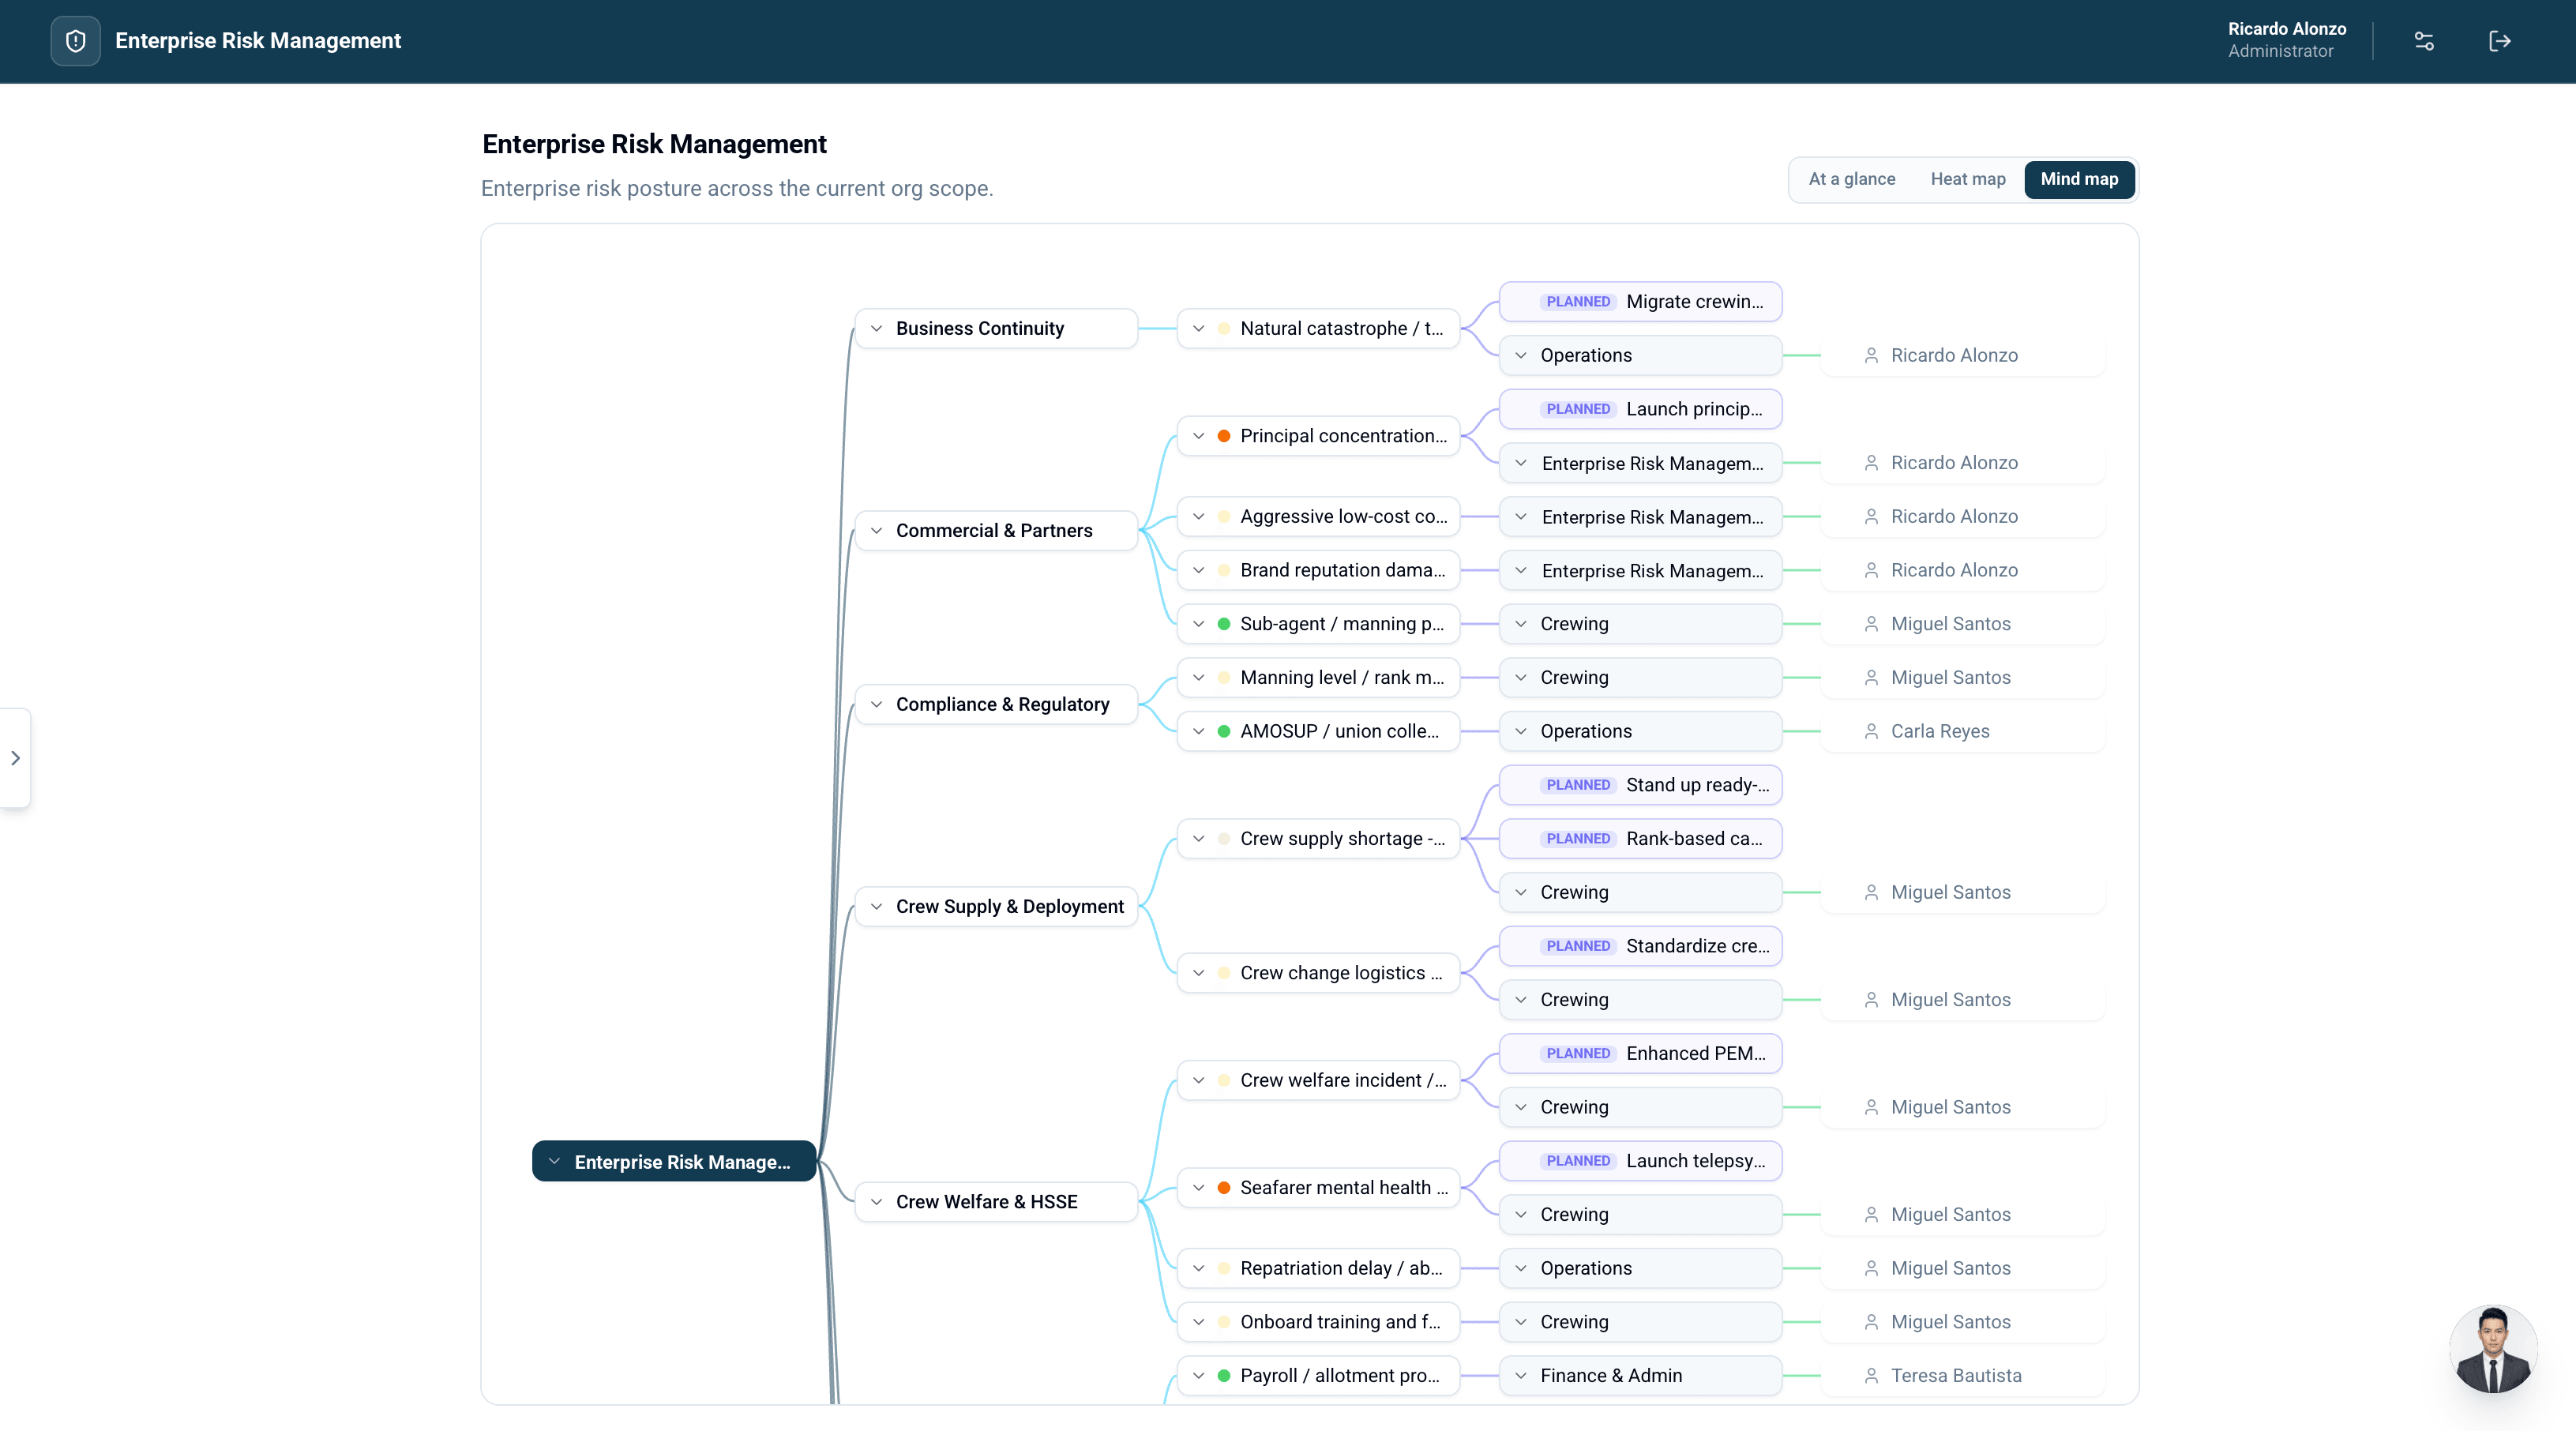Image resolution: width=2576 pixels, height=1431 pixels.
Task: Click the shield logo icon in header
Action: 75,41
